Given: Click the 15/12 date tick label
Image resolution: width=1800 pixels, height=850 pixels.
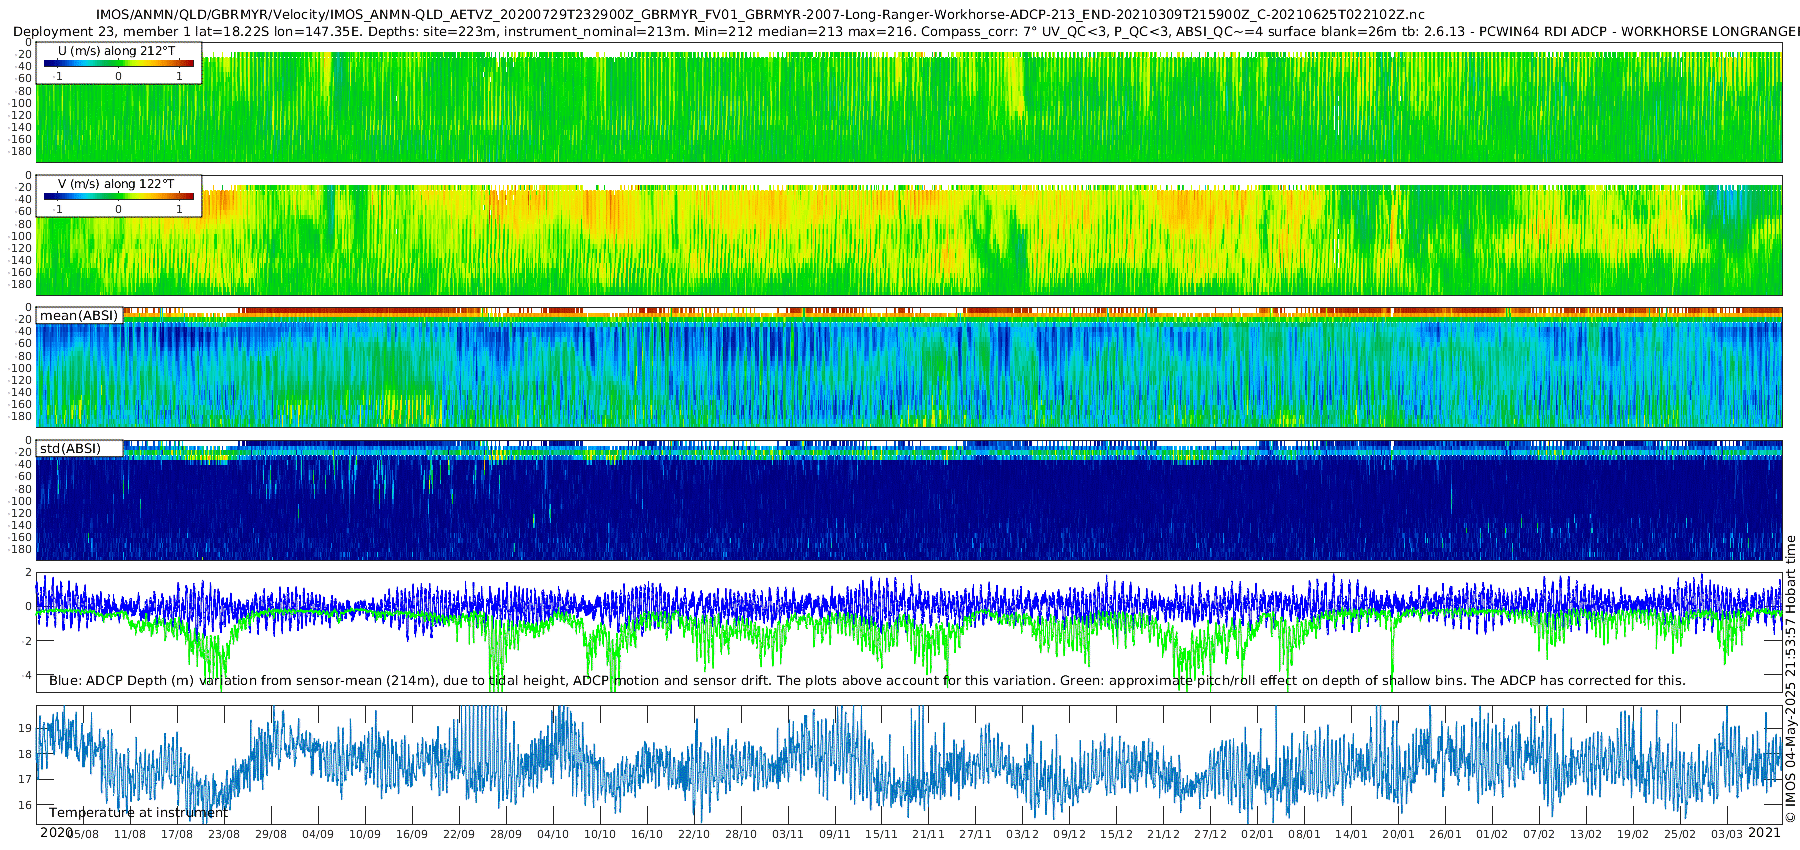Looking at the screenshot, I should [x=1116, y=834].
